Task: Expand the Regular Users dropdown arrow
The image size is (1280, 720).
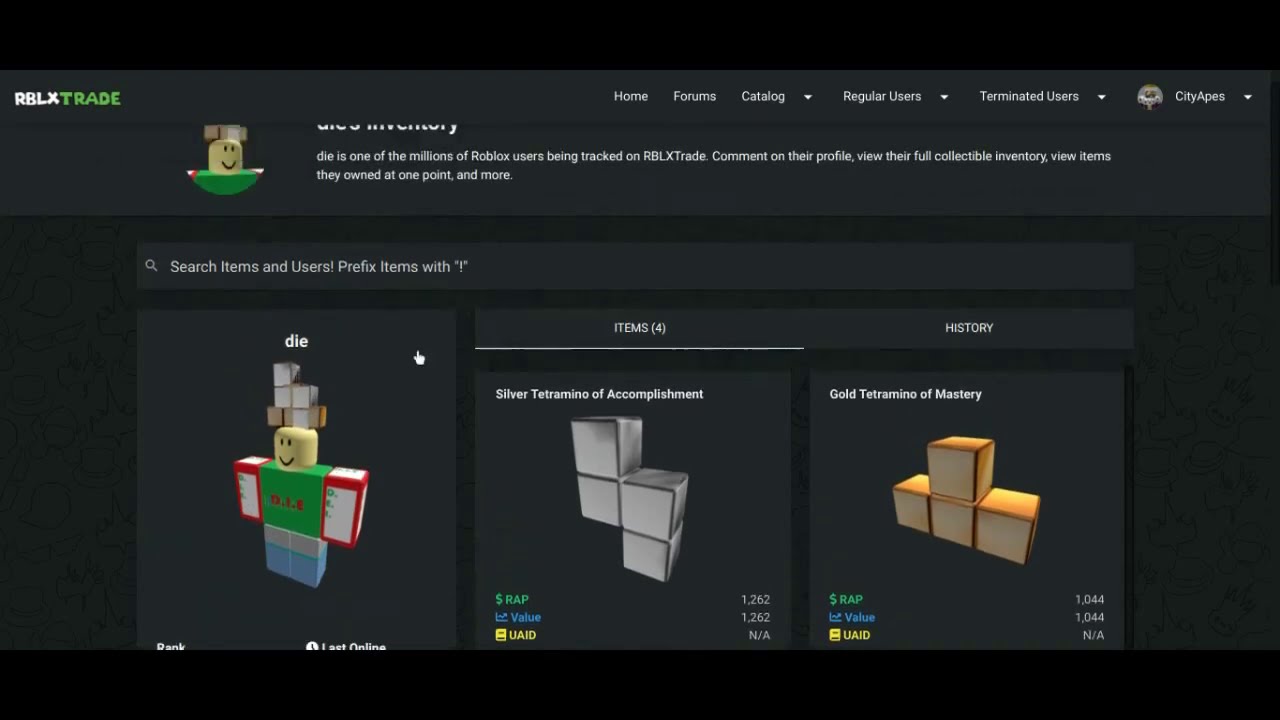Action: click(x=944, y=97)
